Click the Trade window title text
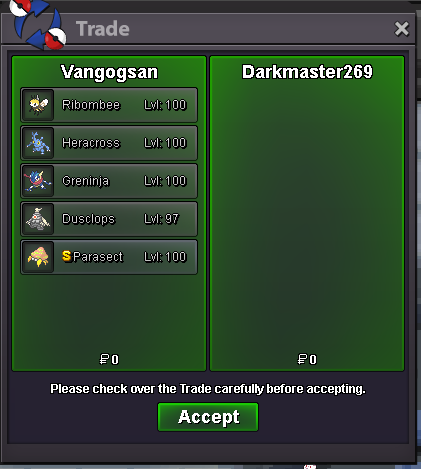Screen dimensions: 421x469 pyautogui.click(x=103, y=29)
